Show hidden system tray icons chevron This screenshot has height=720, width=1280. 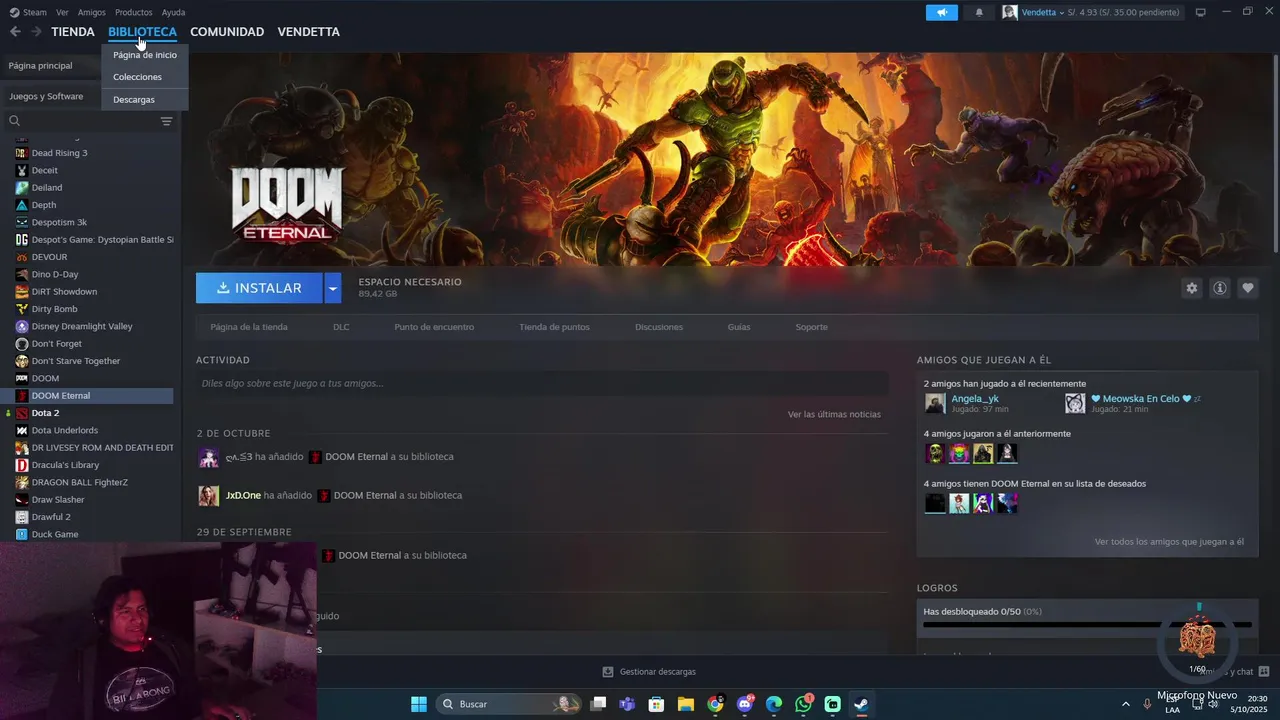(x=1126, y=704)
